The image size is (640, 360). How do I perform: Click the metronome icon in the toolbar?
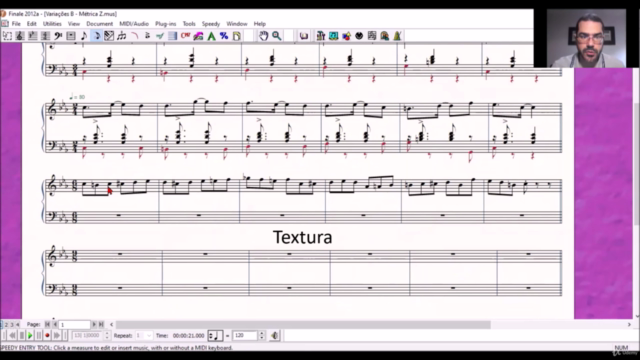[397, 36]
